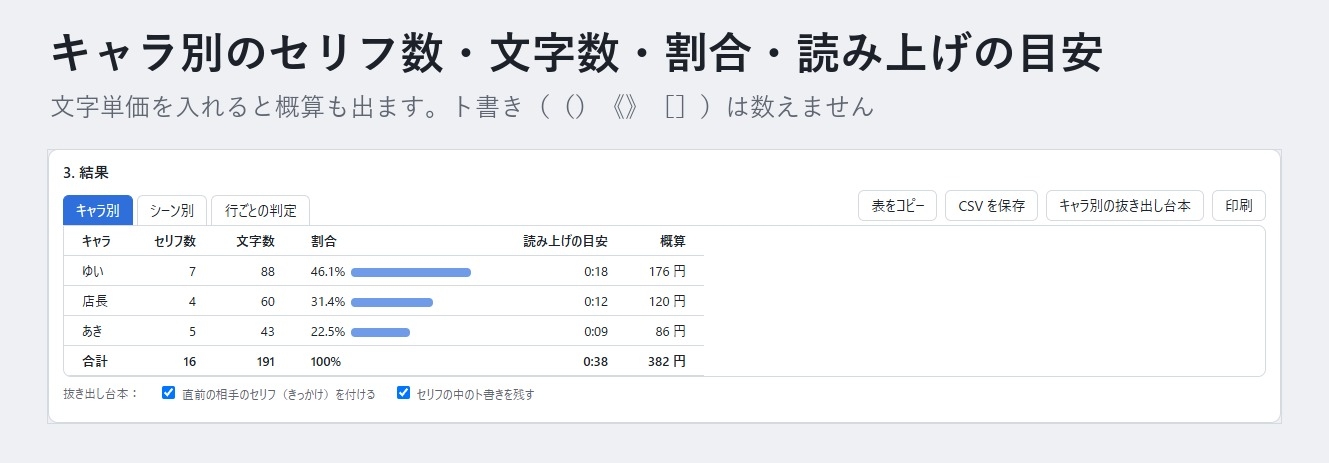This screenshot has height=463, width=1329.
Task: Click the 印刷 button
Action: (1238, 206)
